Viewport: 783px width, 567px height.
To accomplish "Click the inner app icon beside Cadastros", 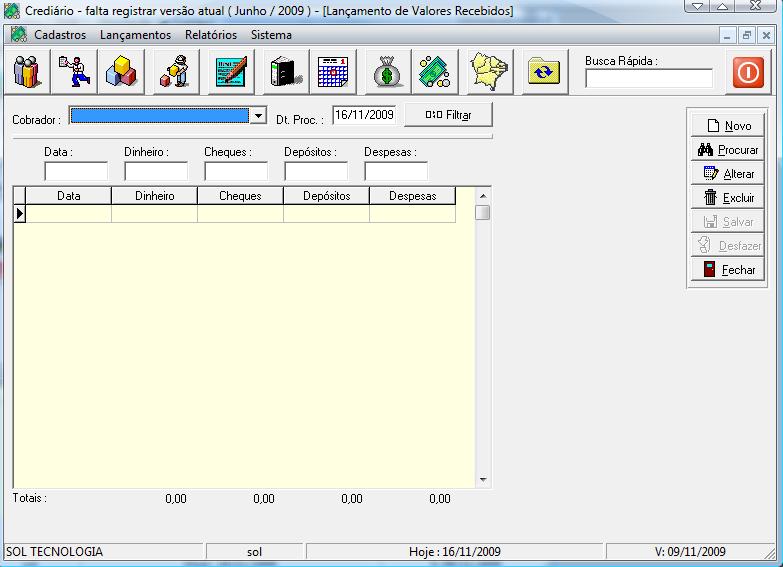I will pos(18,34).
